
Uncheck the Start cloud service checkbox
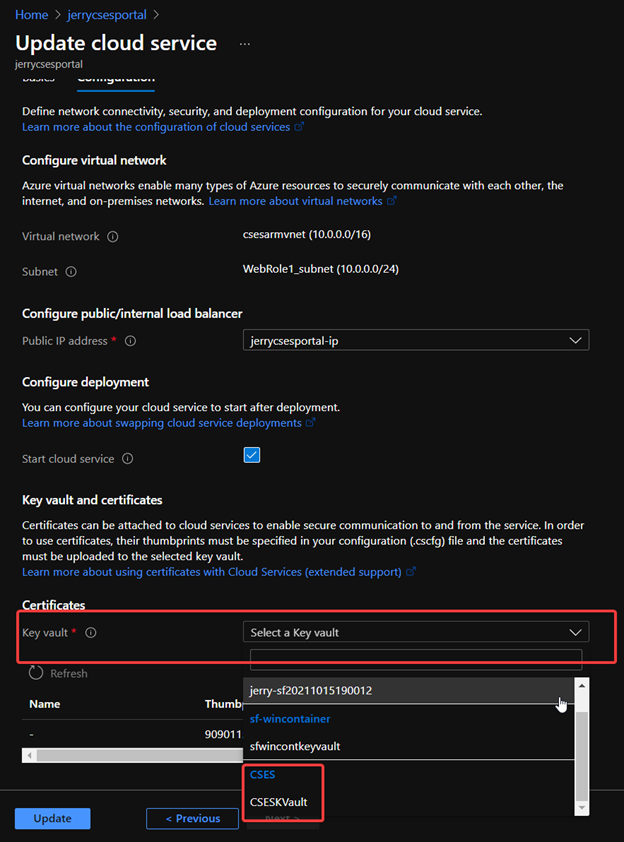pos(252,455)
